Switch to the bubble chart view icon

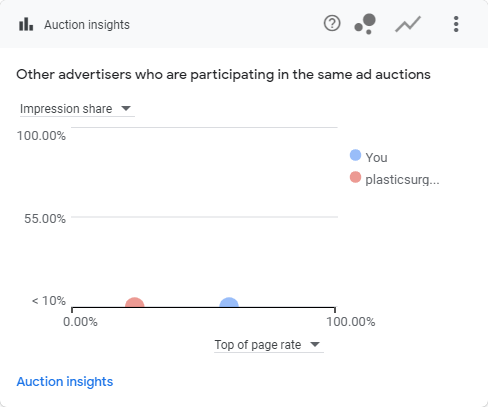[365, 24]
